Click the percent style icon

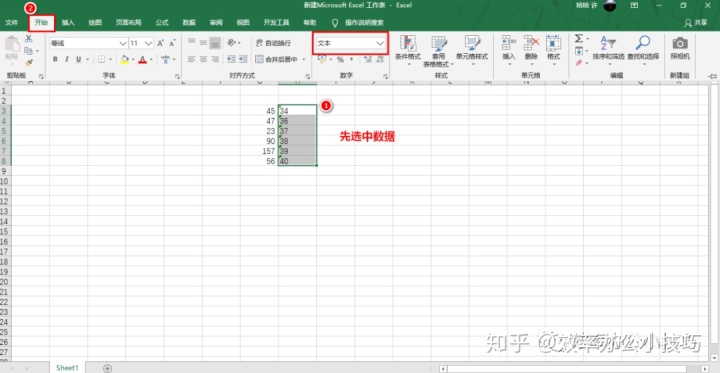(x=340, y=59)
